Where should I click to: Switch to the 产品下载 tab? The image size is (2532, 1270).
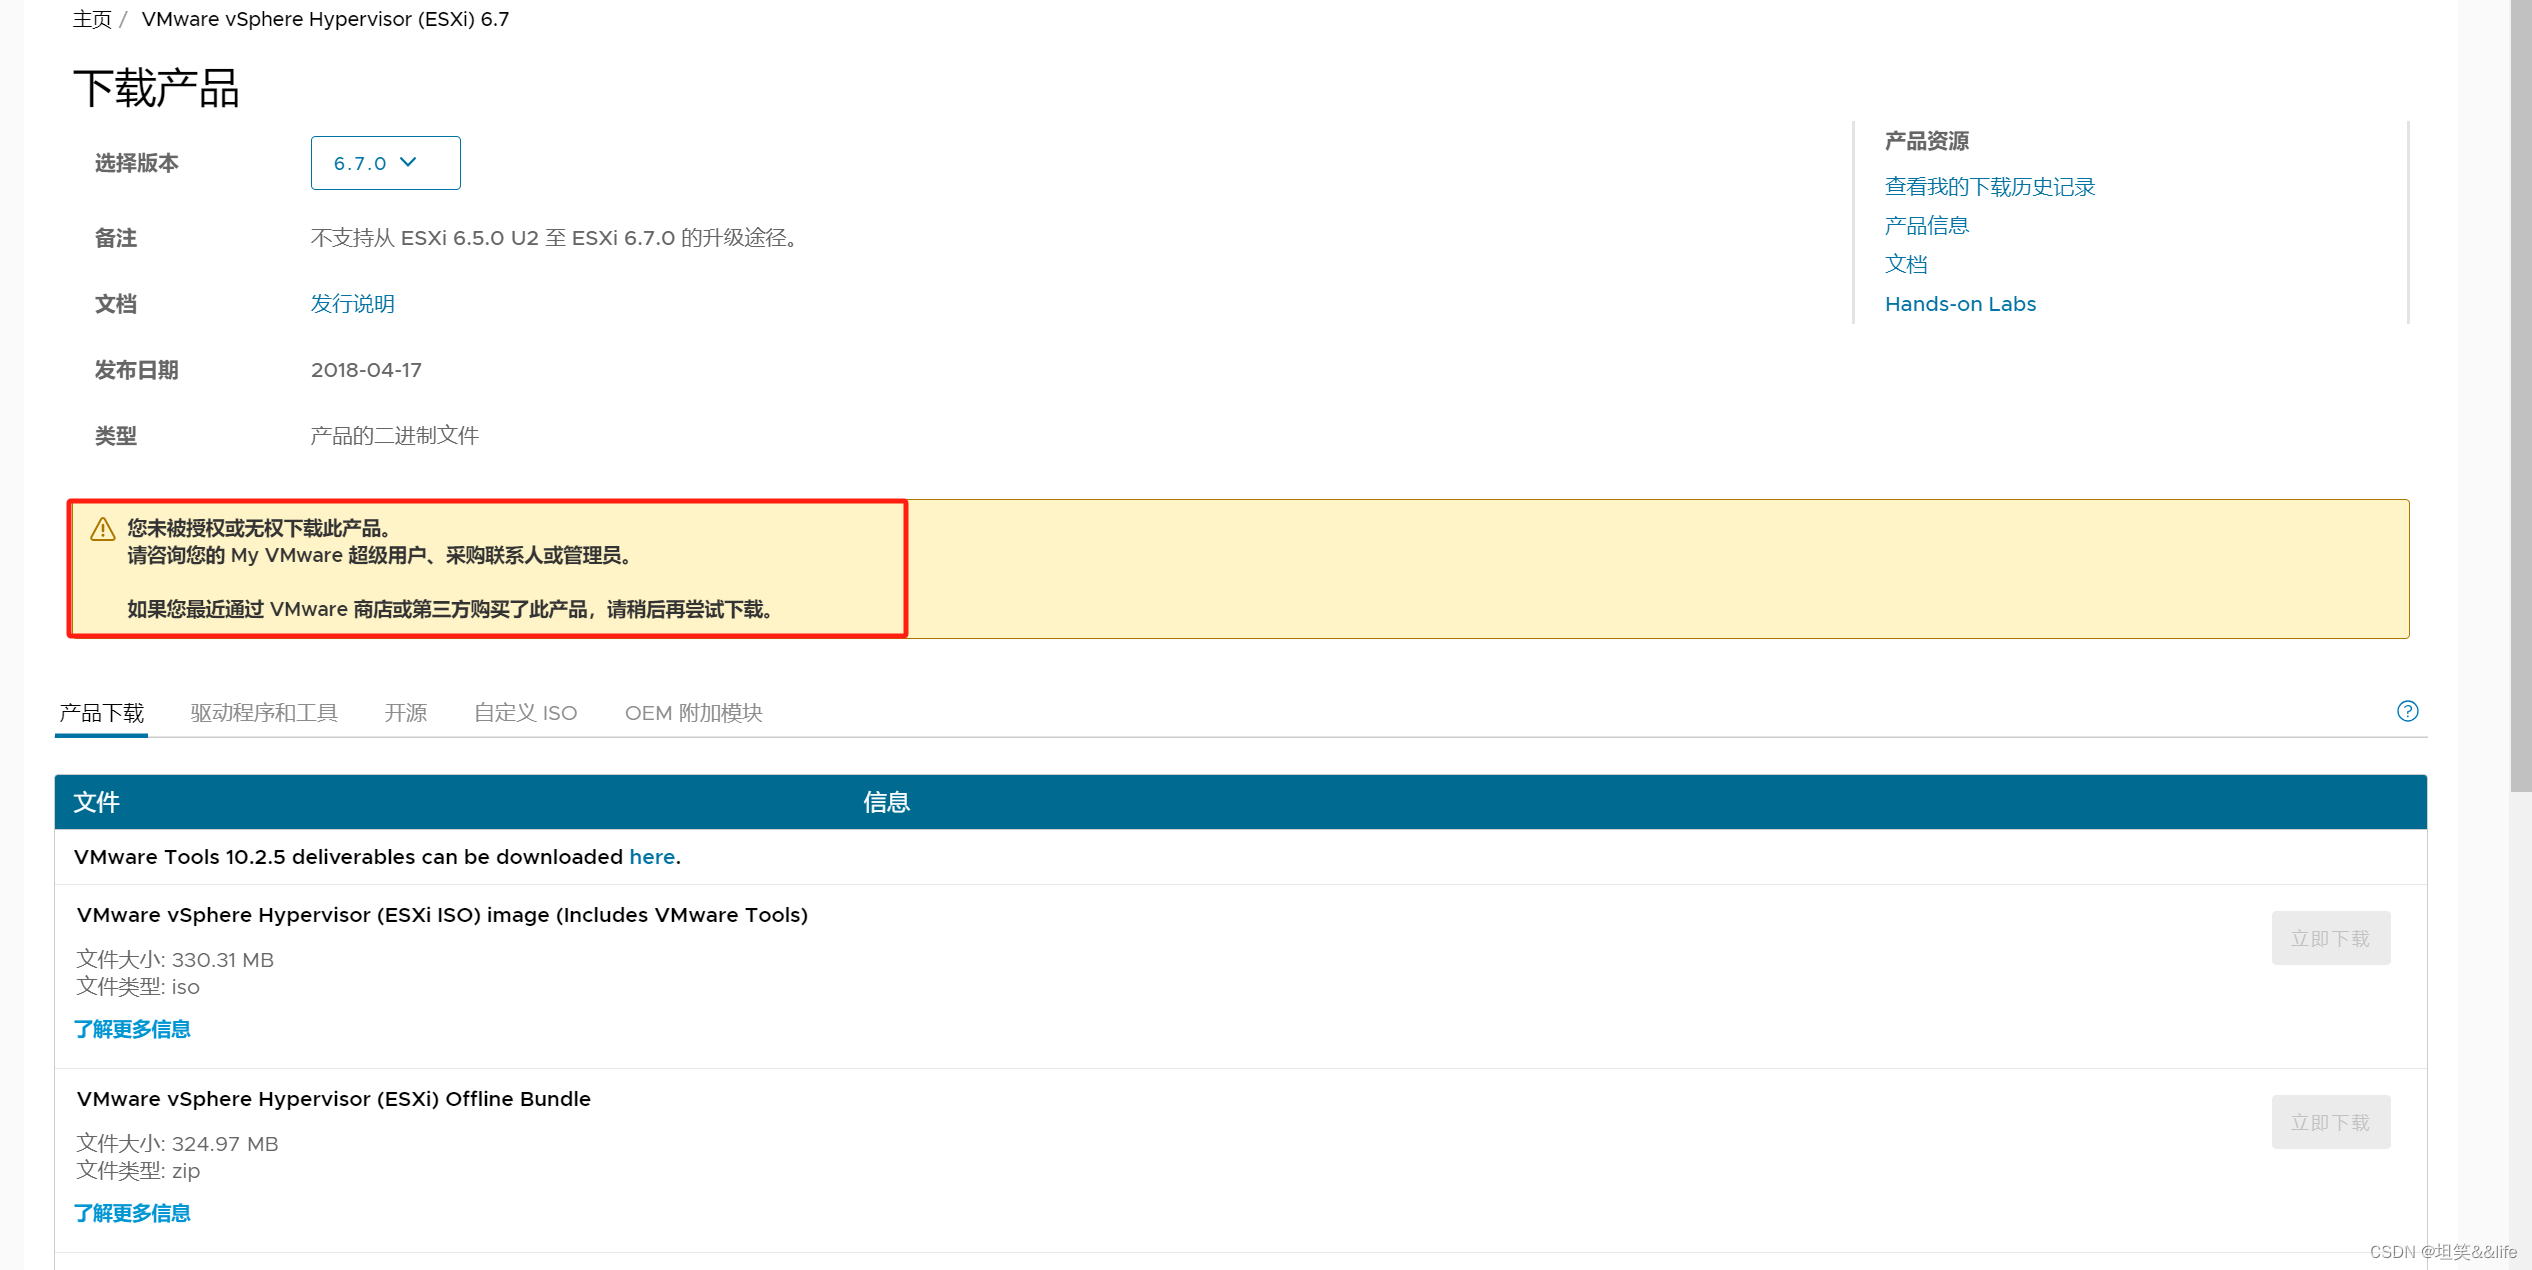pyautogui.click(x=101, y=713)
